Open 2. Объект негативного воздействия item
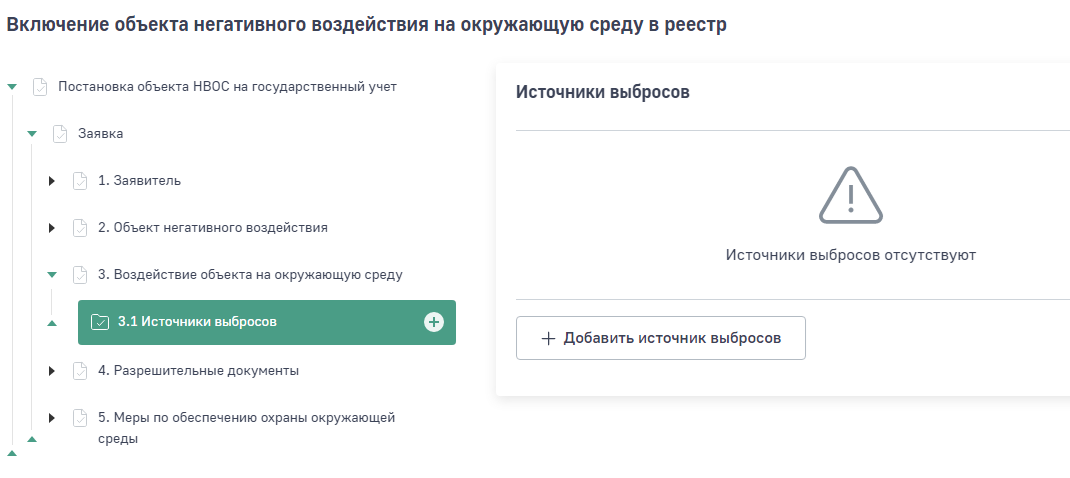1070x478 pixels. coord(212,228)
